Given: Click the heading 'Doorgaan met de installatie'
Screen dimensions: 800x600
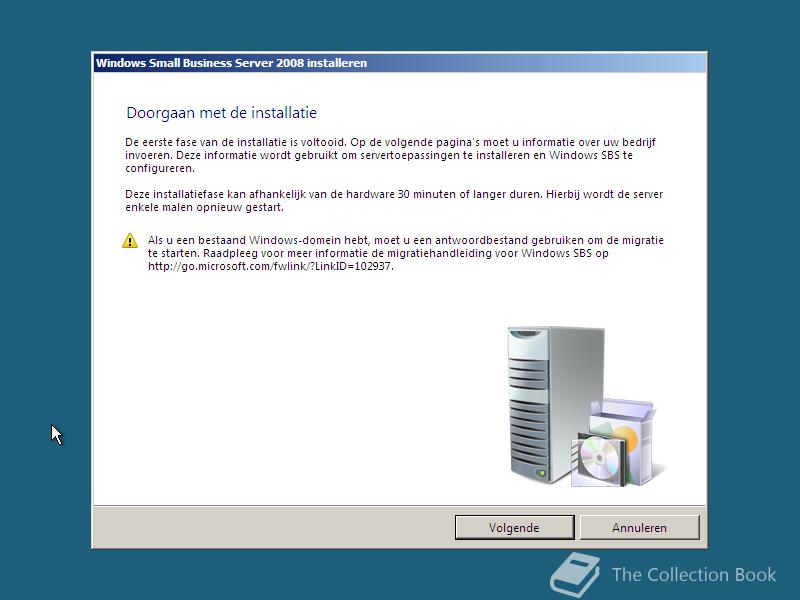Looking at the screenshot, I should 221,113.
